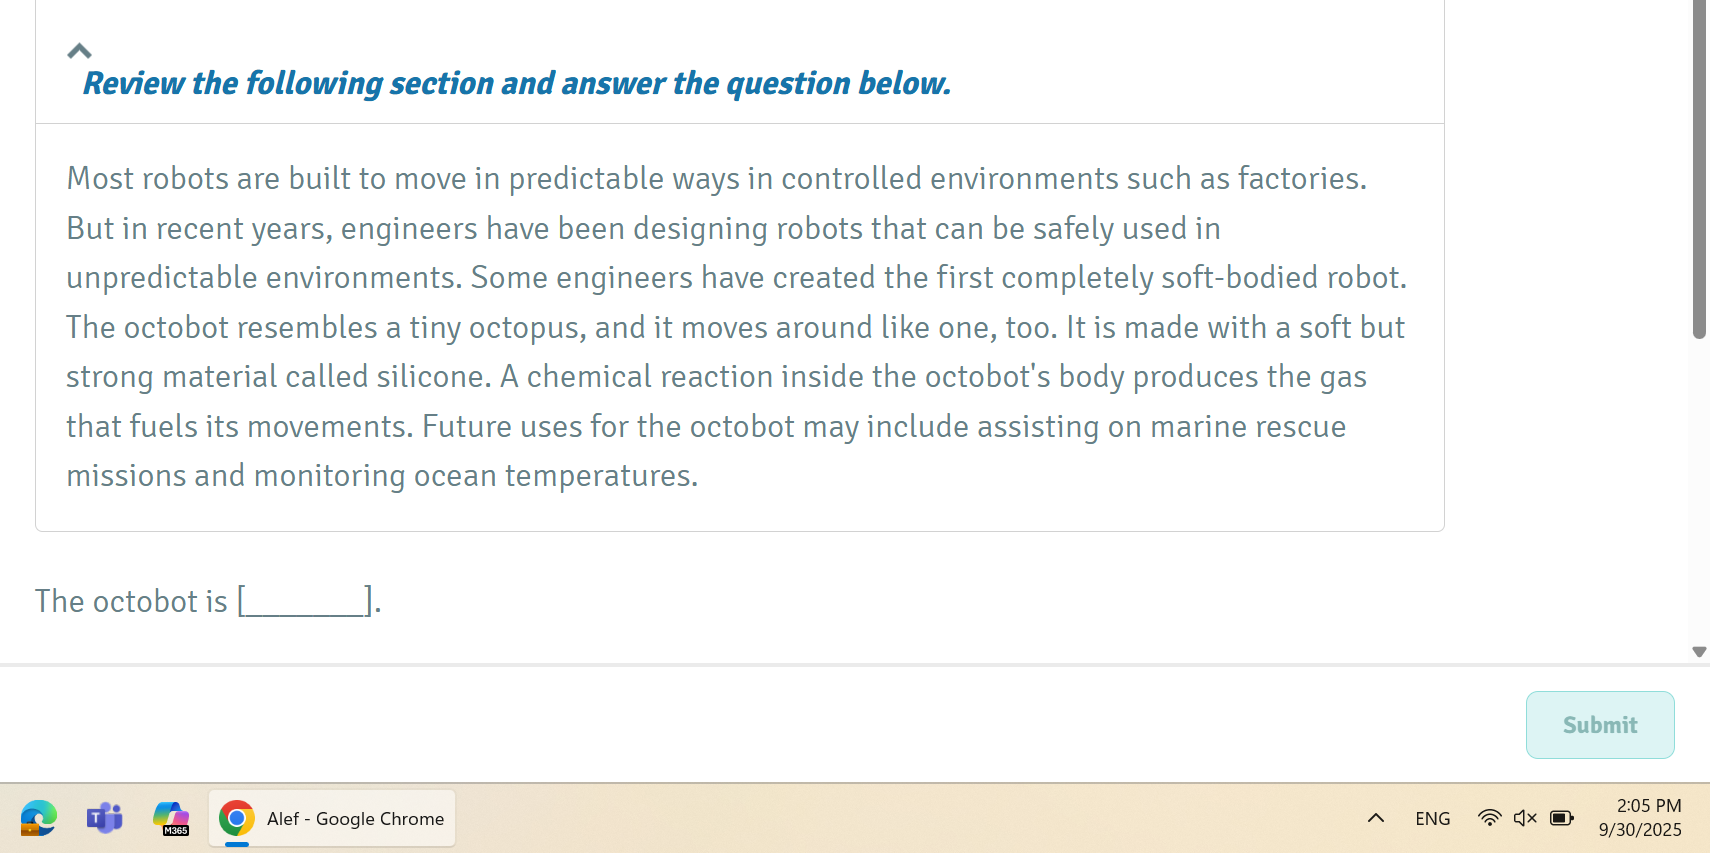Click the word 'factories' in the passage

[x=1300, y=179]
